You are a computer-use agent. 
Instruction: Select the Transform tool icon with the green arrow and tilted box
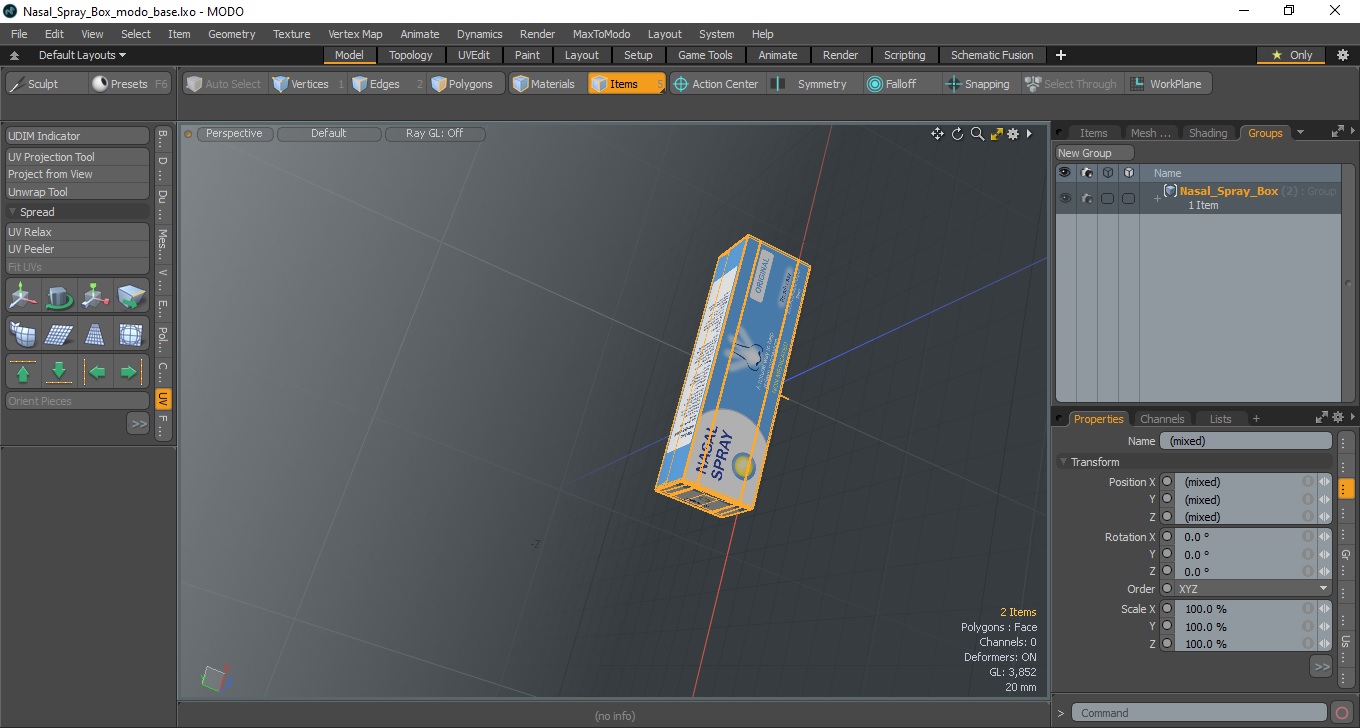pyautogui.click(x=131, y=296)
